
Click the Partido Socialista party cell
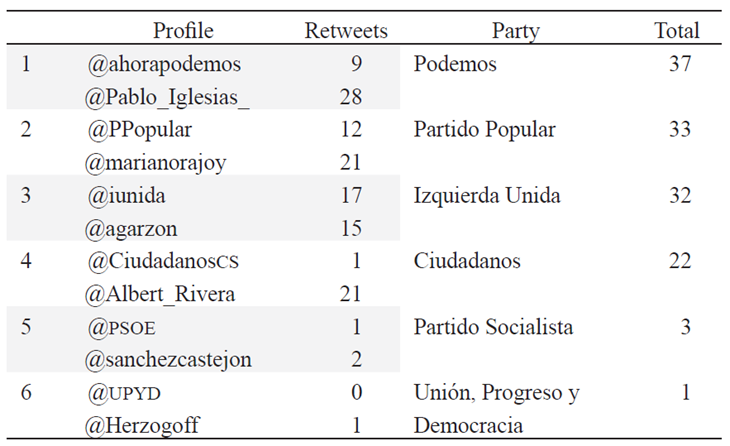(x=493, y=328)
